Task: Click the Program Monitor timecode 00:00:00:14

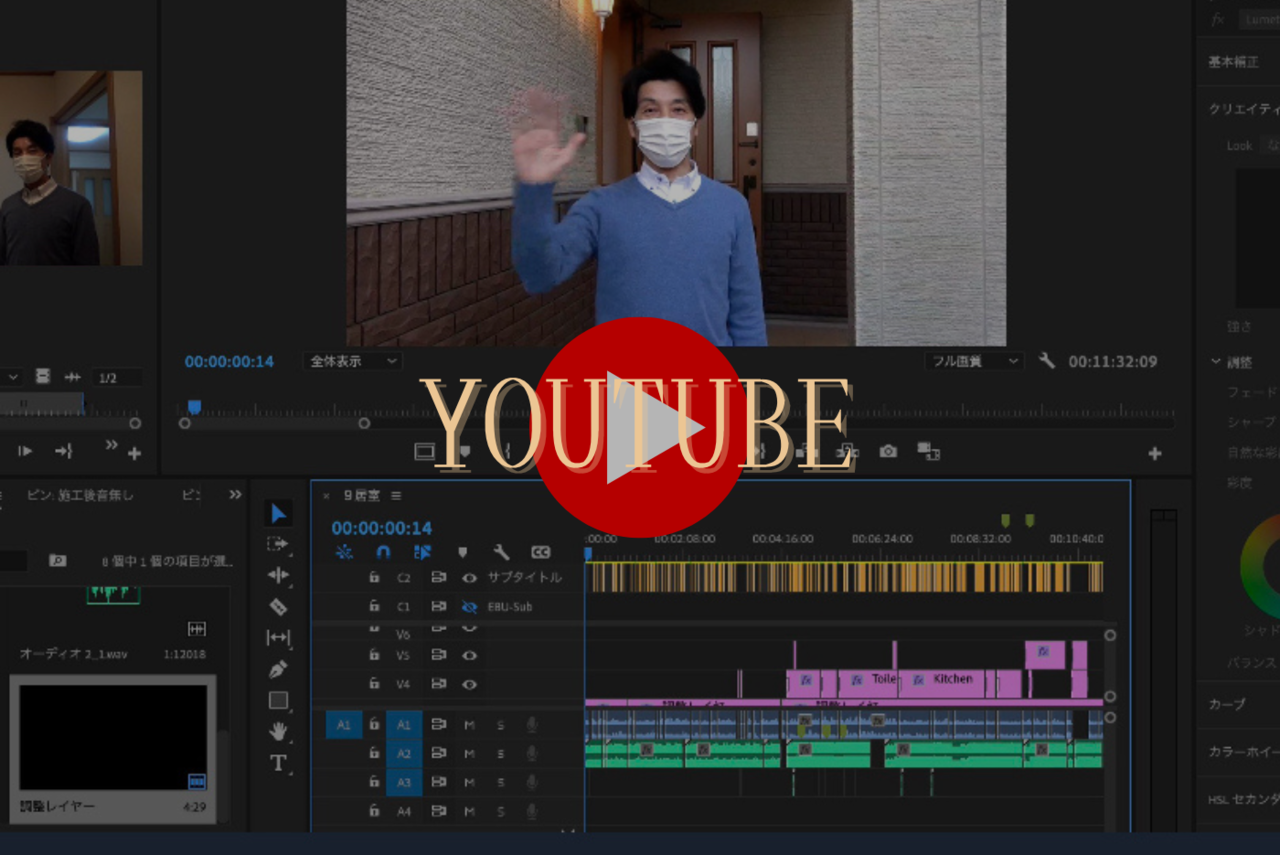Action: point(229,361)
